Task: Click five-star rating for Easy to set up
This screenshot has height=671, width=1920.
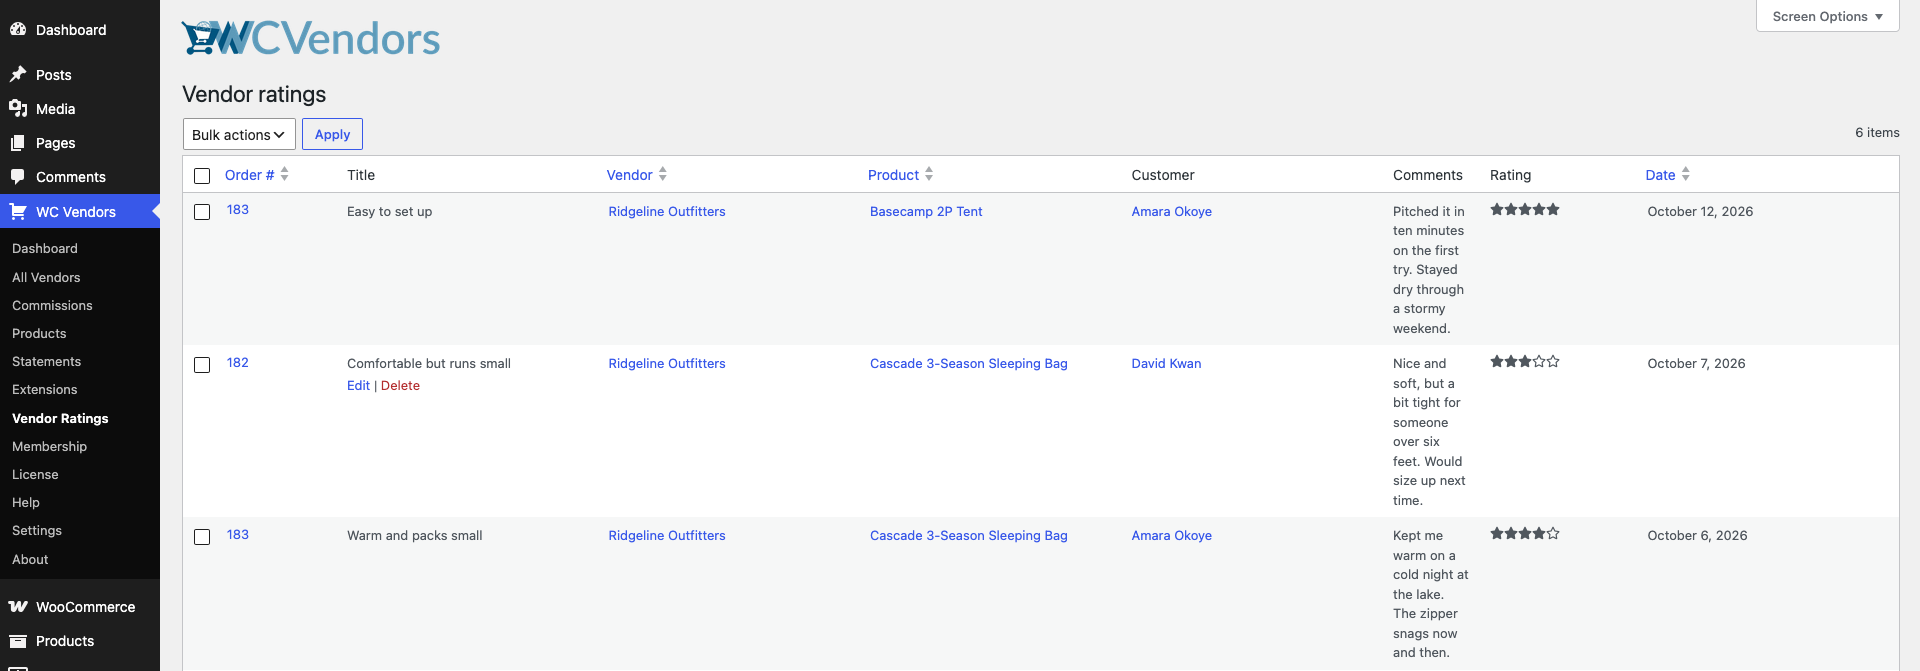Action: 1524,210
